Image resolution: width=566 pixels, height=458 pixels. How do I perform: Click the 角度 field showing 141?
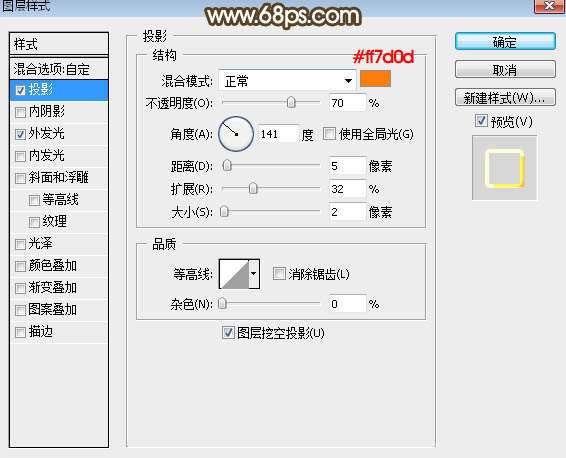[279, 134]
